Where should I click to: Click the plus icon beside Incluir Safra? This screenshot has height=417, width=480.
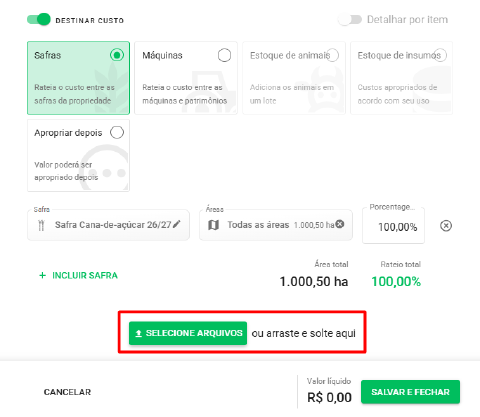[42, 275]
